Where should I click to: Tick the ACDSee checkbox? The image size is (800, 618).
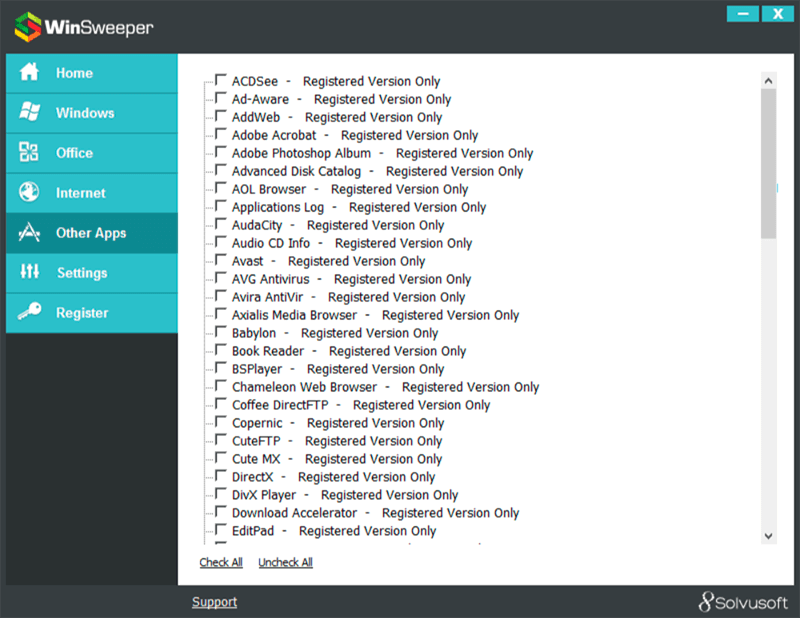tap(220, 80)
